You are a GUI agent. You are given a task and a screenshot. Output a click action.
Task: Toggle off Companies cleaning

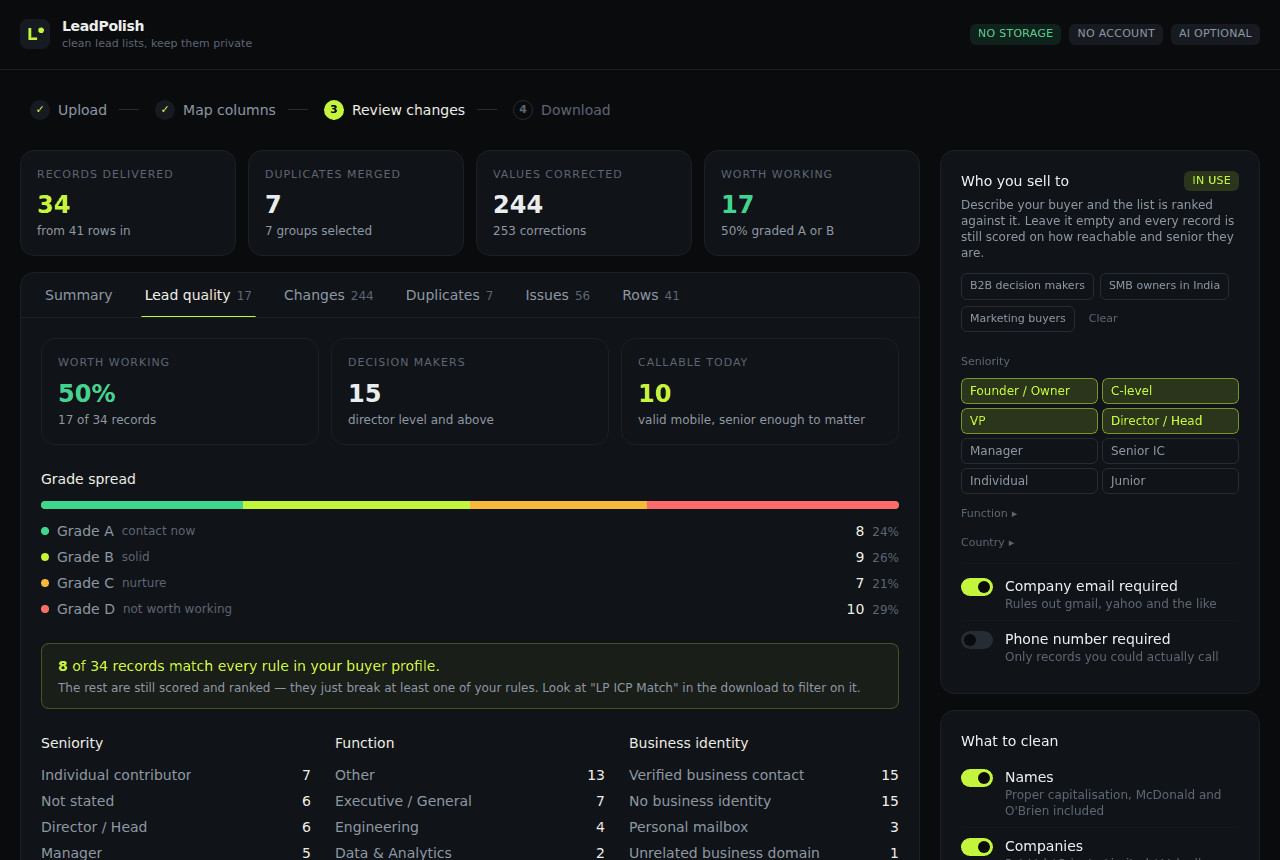[x=977, y=847]
